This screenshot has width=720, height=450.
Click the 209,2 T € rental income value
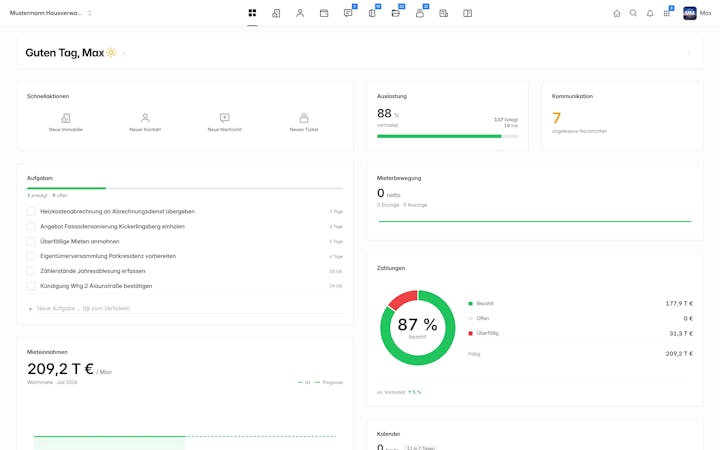tap(60, 369)
